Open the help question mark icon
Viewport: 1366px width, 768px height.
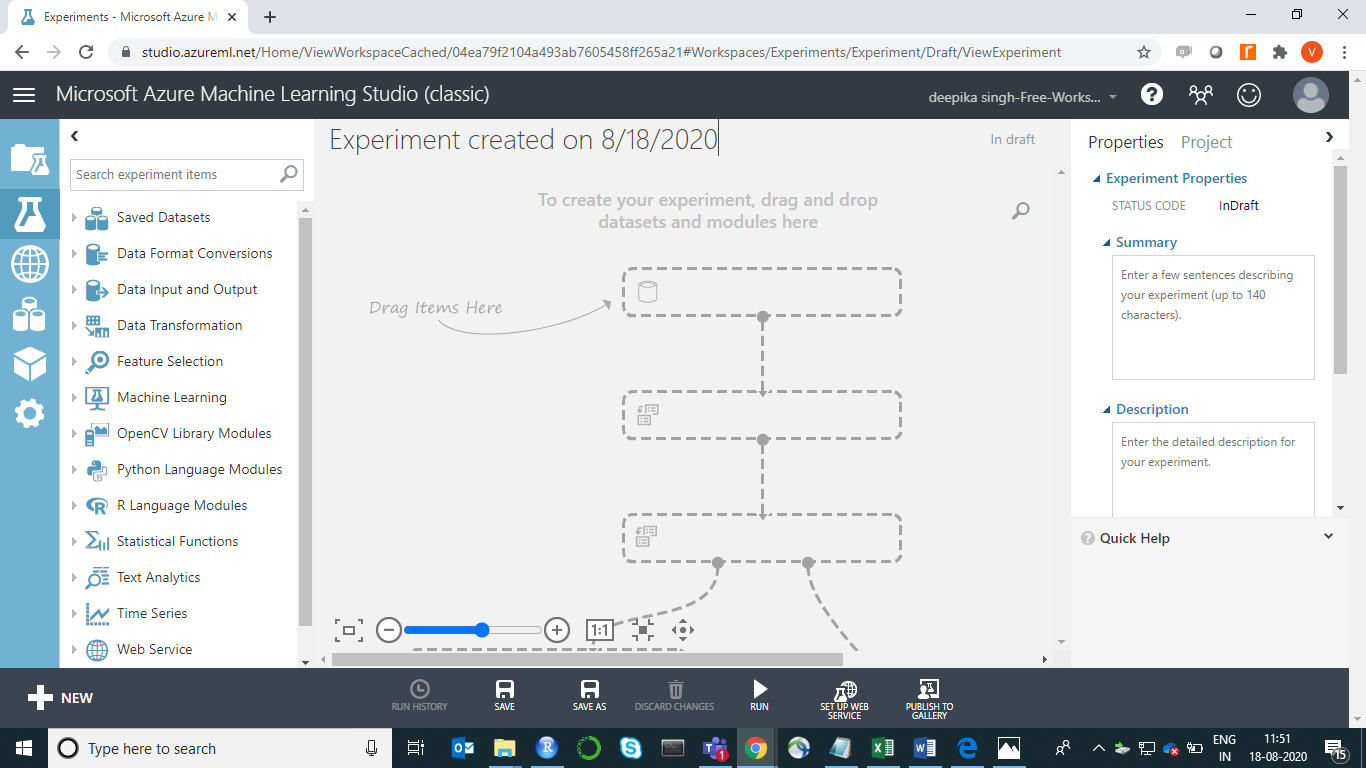click(x=1152, y=94)
